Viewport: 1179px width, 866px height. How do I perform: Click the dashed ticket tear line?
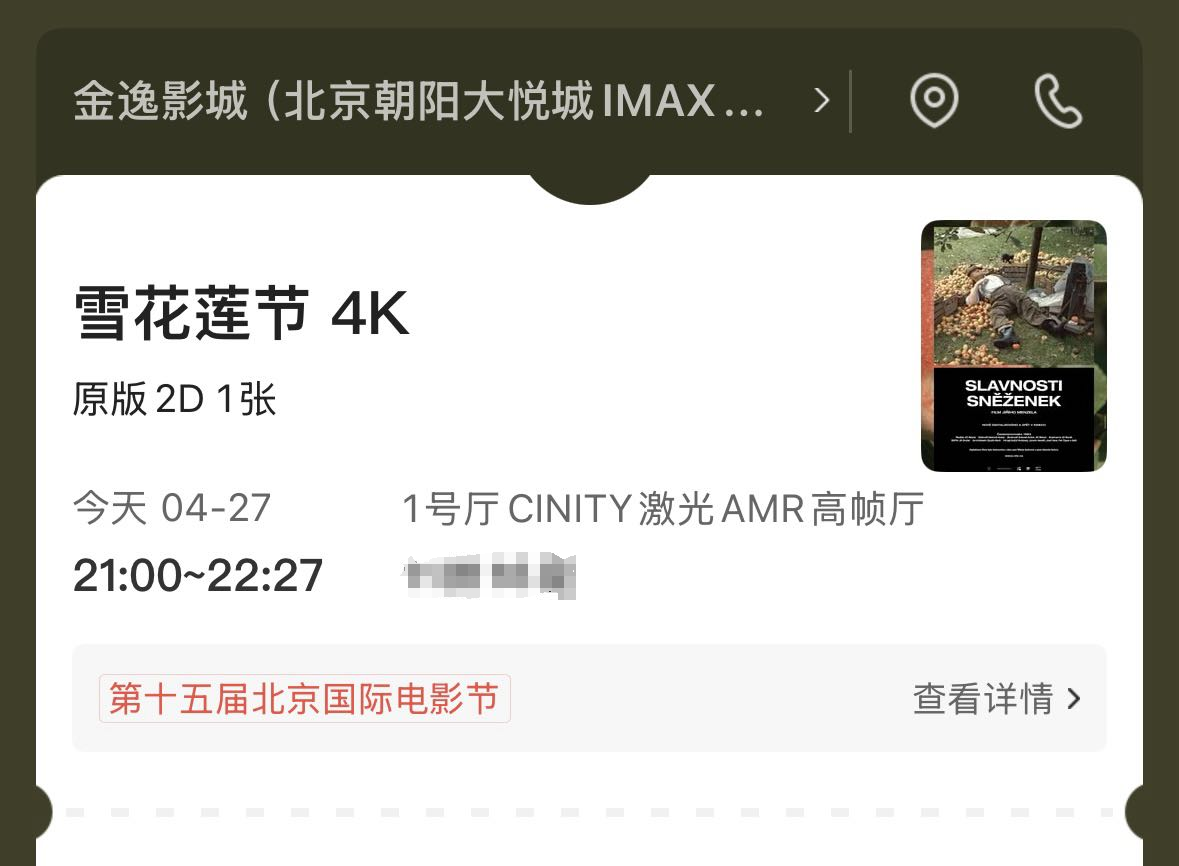pyautogui.click(x=590, y=813)
